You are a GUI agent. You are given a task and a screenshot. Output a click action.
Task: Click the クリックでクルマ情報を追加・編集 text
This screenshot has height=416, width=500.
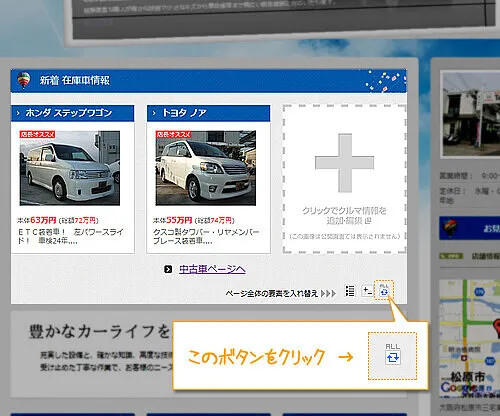[344, 215]
